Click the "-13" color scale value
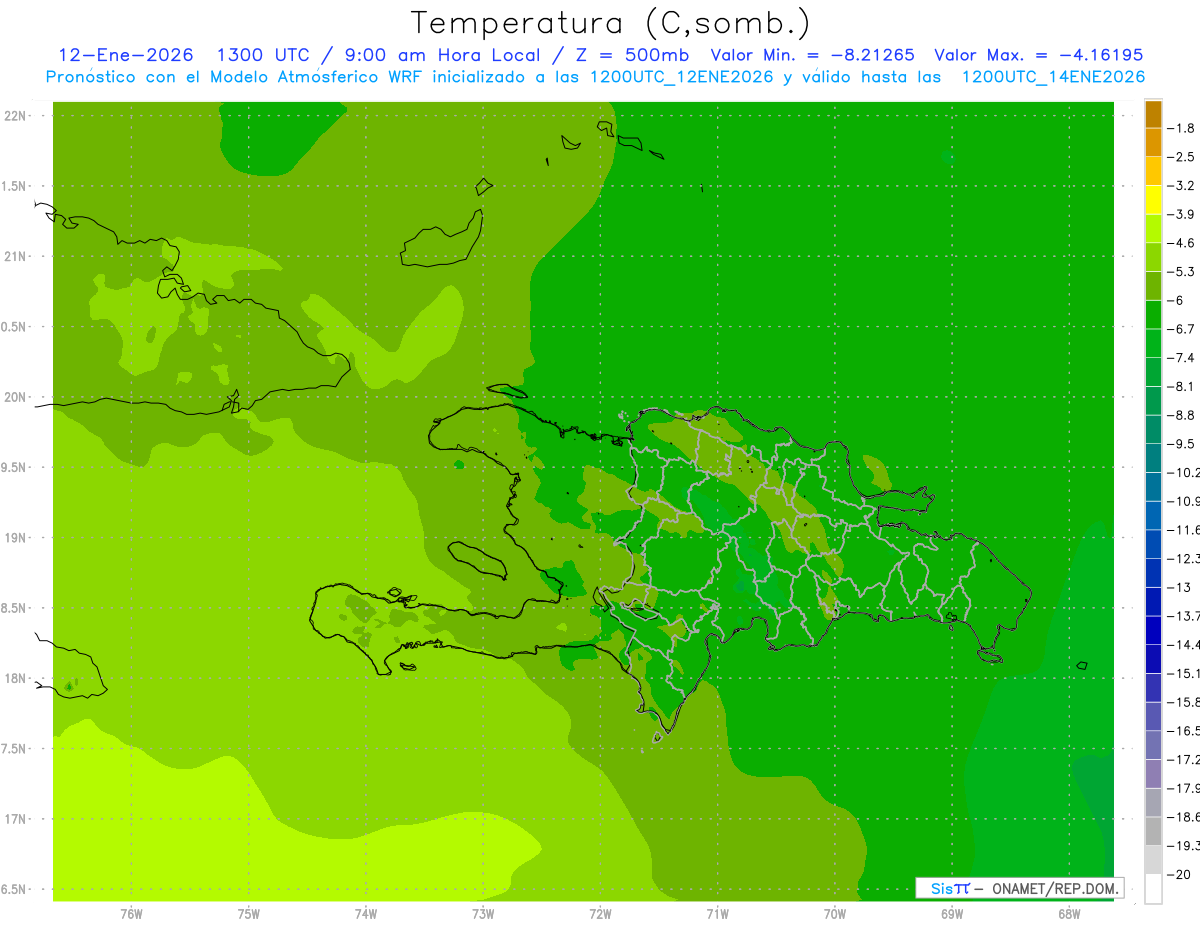Screen dimensions: 1200x927 [1179, 587]
